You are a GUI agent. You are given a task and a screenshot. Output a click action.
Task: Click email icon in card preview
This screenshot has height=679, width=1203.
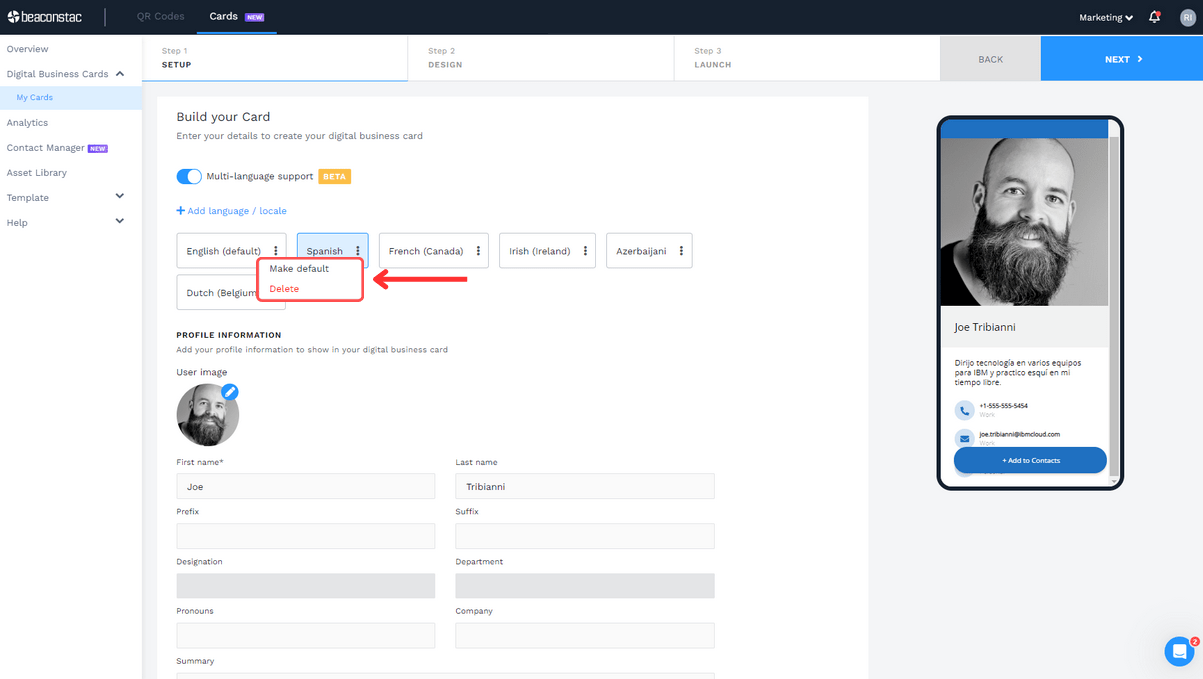(x=964, y=438)
